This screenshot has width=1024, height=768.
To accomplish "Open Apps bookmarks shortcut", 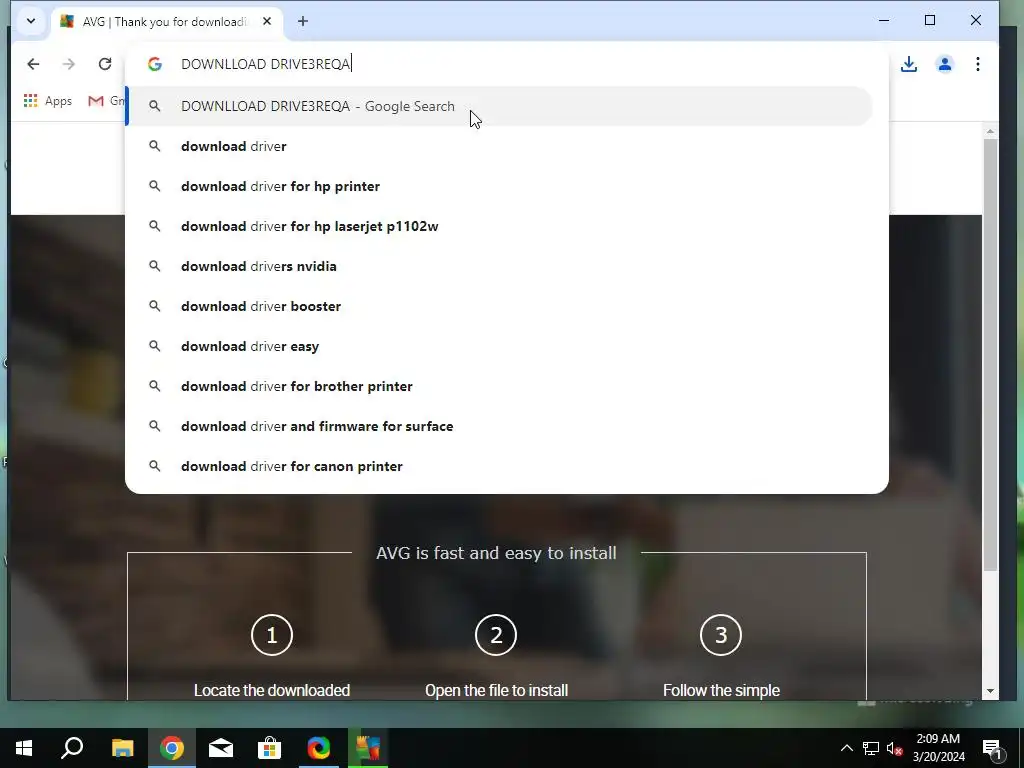I will point(48,101).
